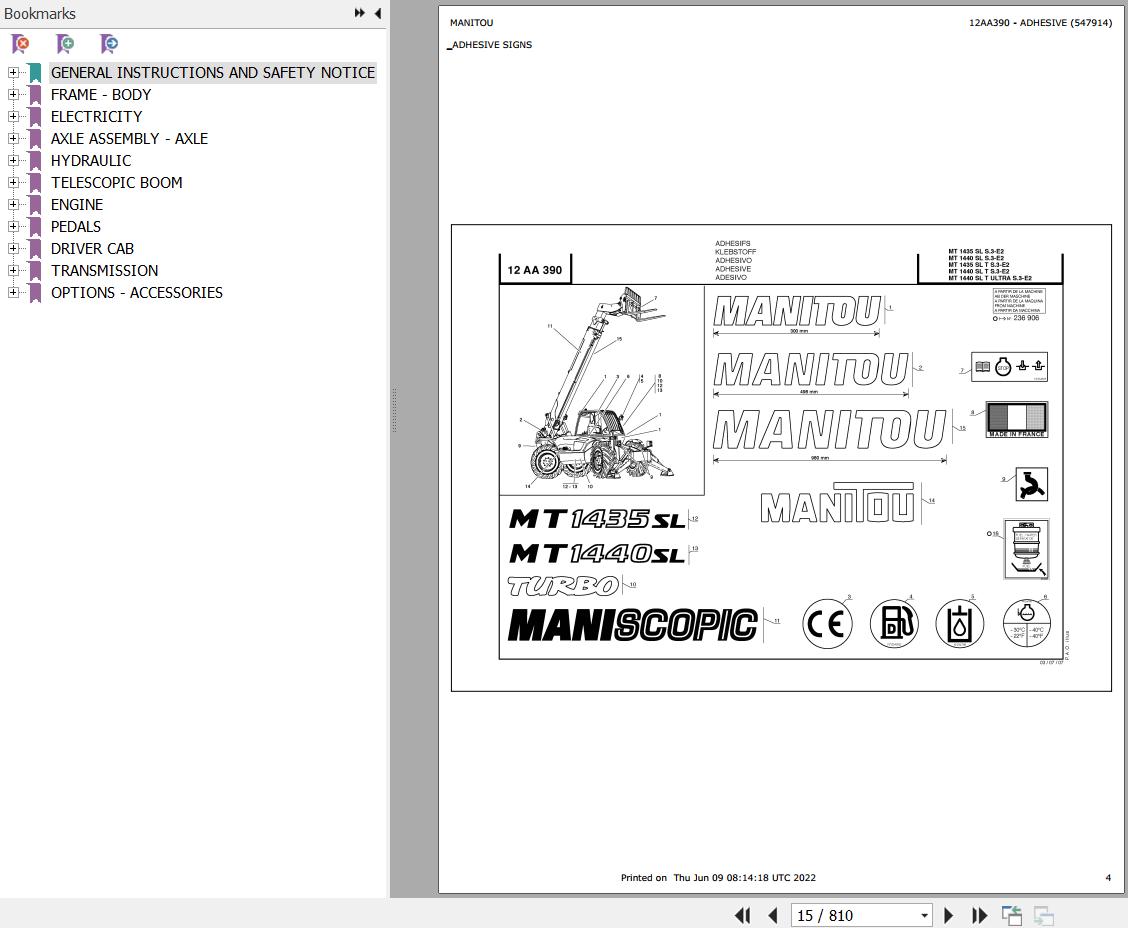Click the Bookmarks panel title
The height and width of the screenshot is (928, 1128).
40,14
